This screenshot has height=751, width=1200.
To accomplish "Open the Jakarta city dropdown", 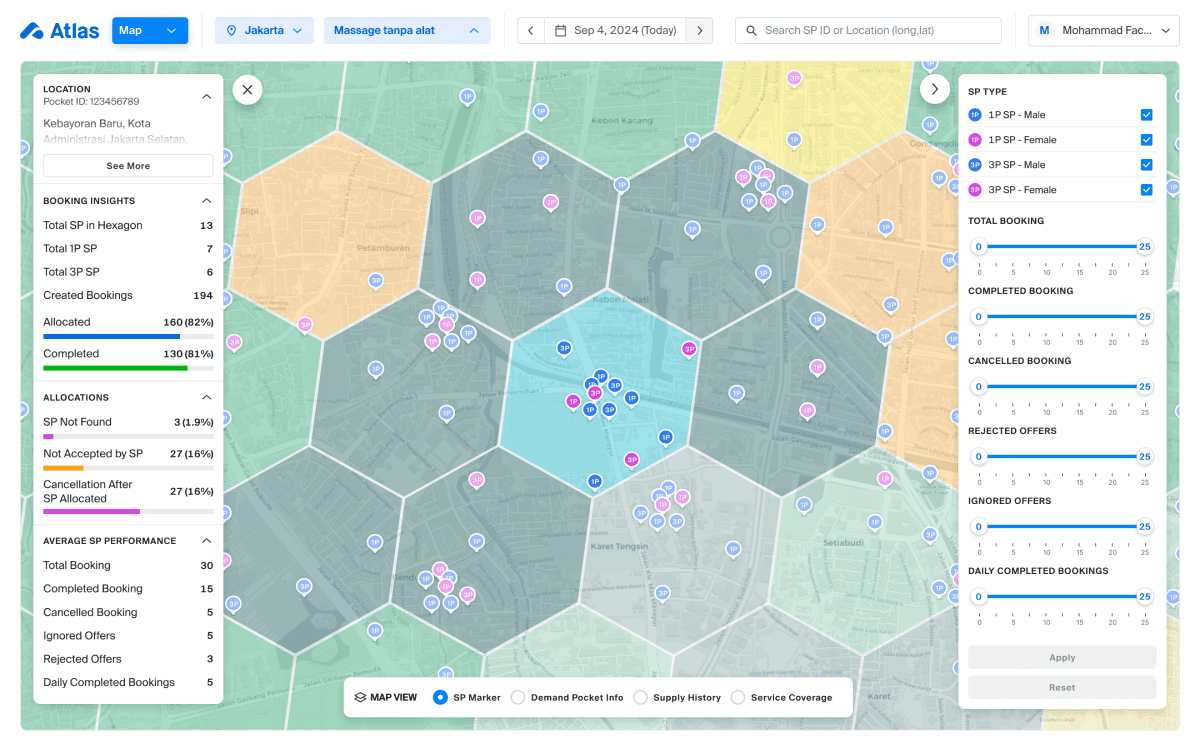I will point(264,31).
